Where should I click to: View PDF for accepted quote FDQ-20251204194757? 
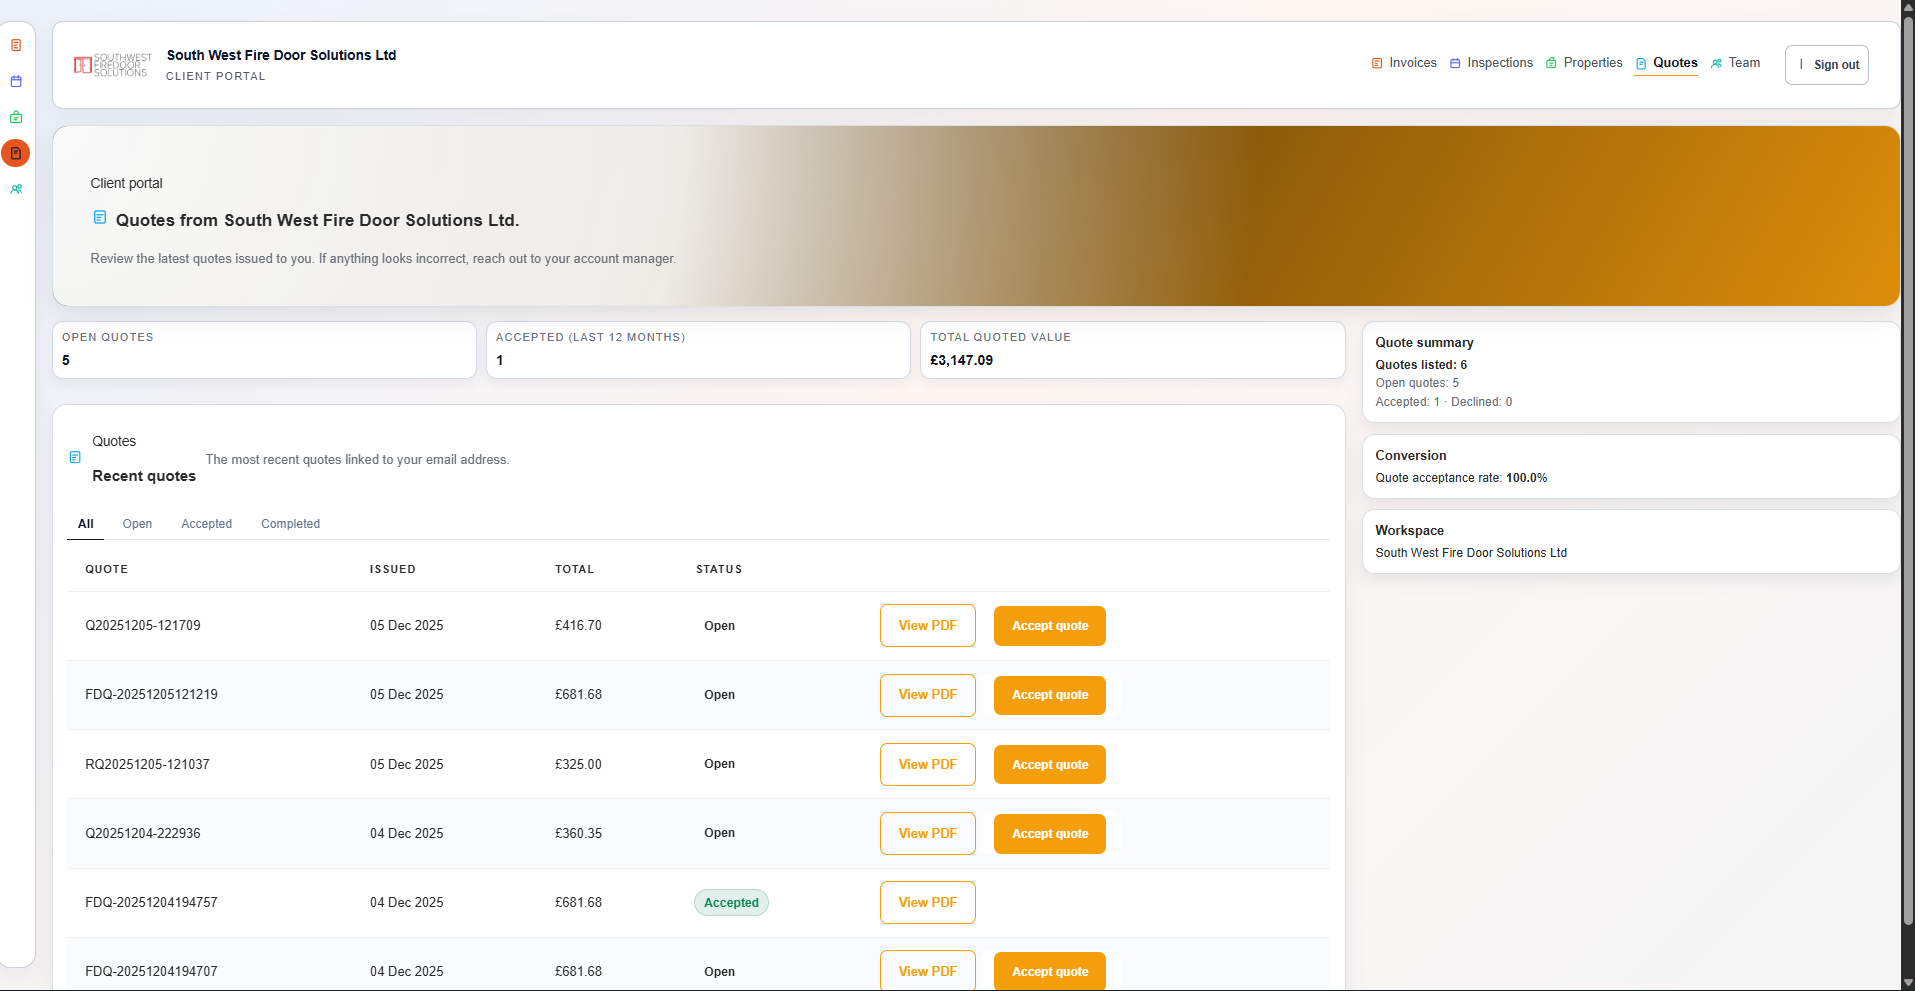pos(927,902)
